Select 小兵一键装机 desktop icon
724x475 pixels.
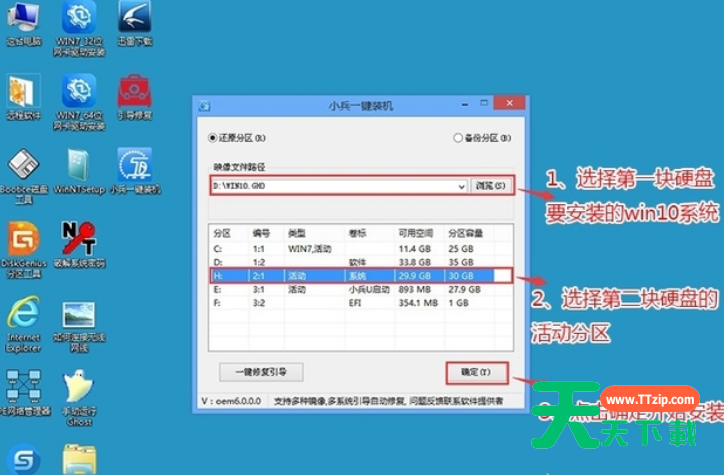click(135, 172)
